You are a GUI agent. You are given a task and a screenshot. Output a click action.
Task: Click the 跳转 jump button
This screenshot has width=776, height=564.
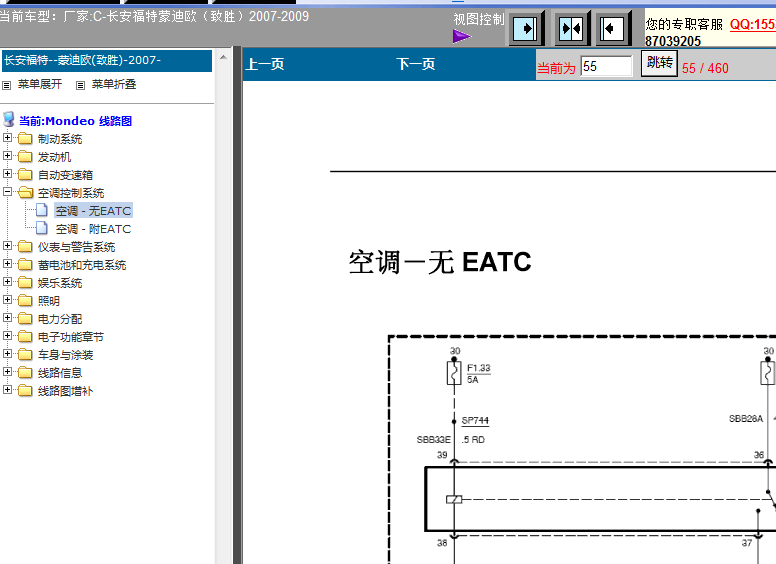click(x=659, y=63)
